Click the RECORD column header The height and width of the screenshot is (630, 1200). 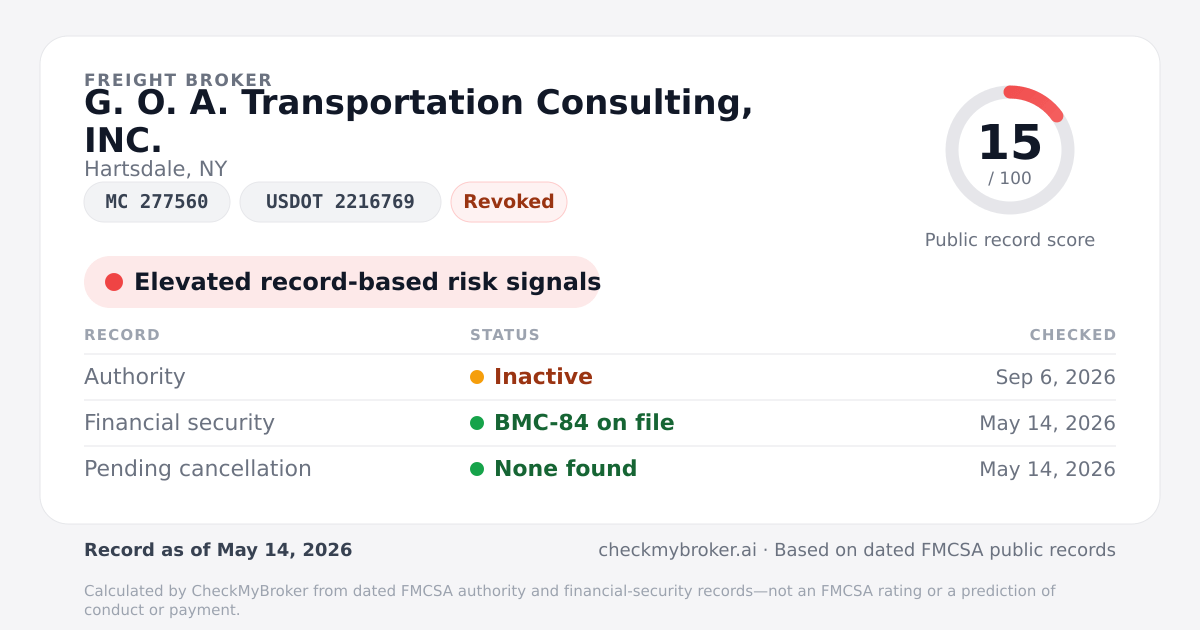coord(122,335)
